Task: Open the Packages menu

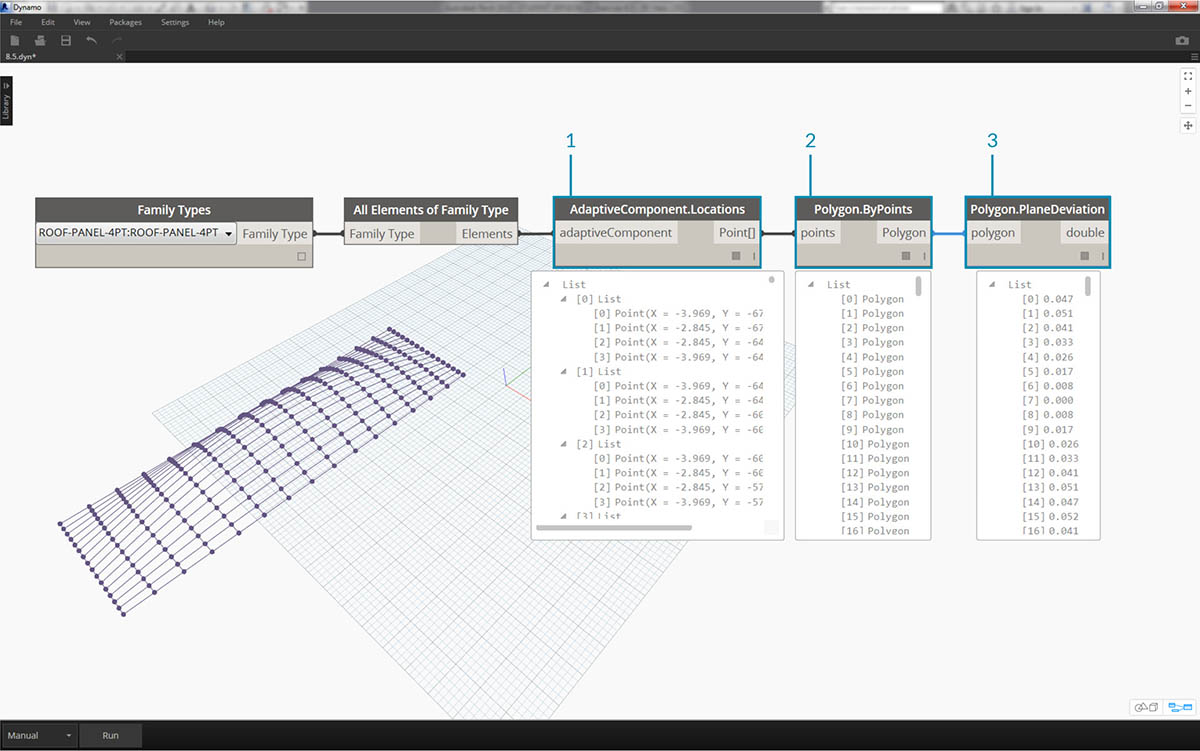Action: point(125,22)
